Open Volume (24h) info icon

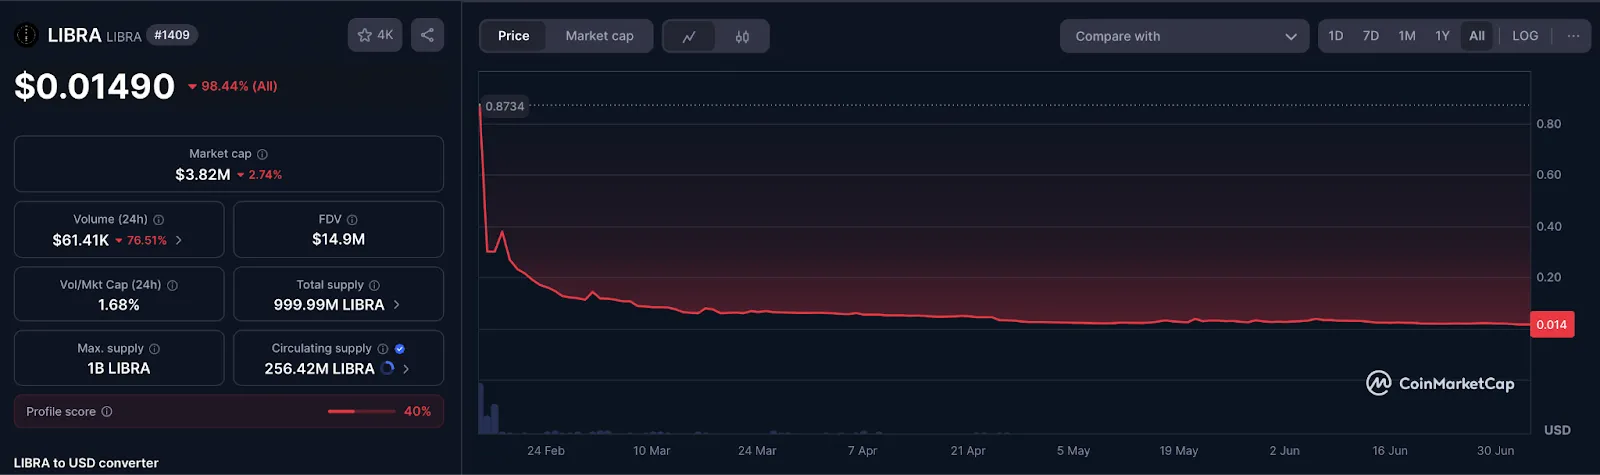coord(158,220)
